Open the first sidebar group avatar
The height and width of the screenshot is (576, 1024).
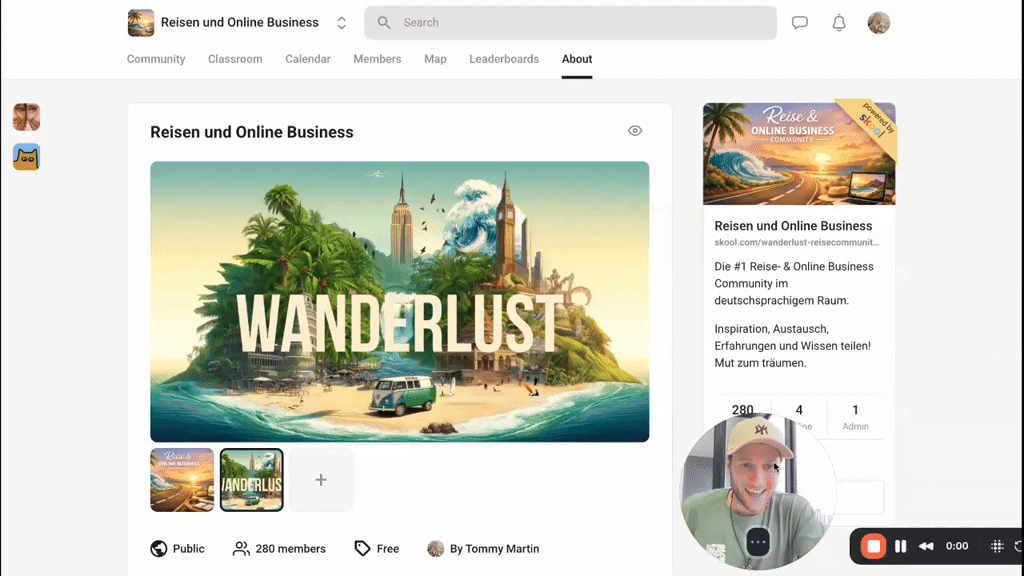(x=26, y=117)
